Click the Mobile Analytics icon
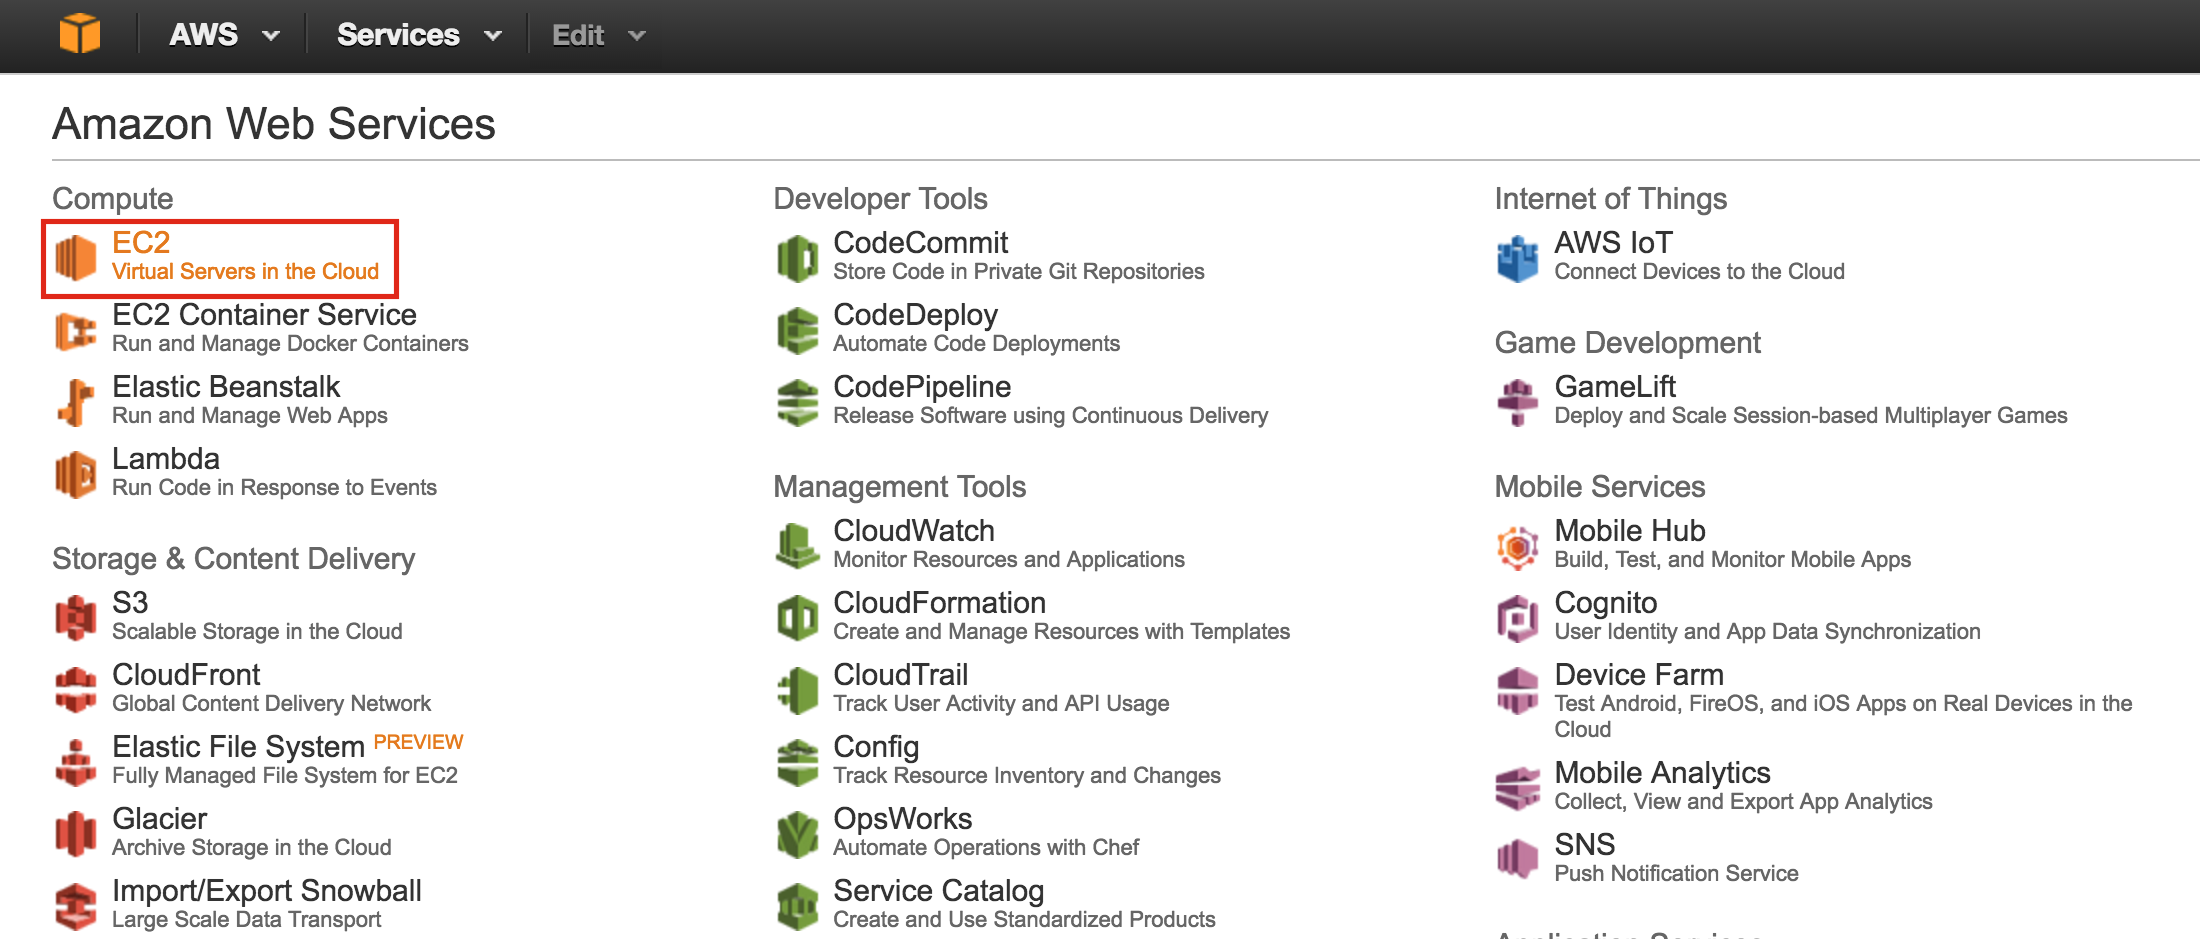Viewport: 2200px width, 939px height. point(1518,788)
